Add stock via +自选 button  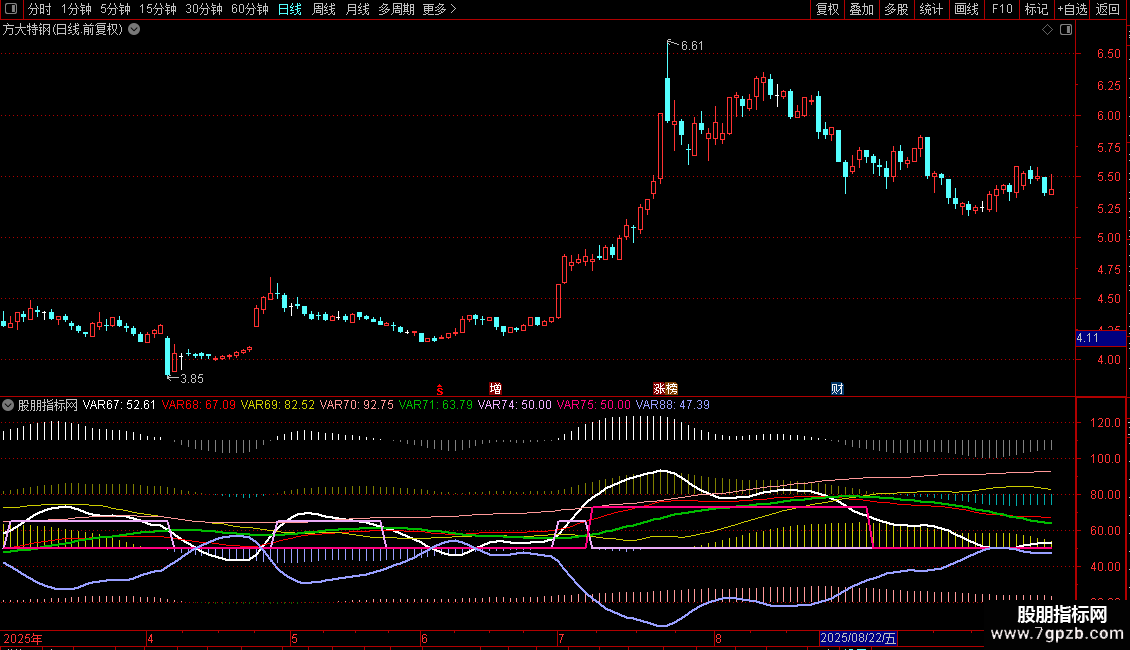click(1071, 9)
